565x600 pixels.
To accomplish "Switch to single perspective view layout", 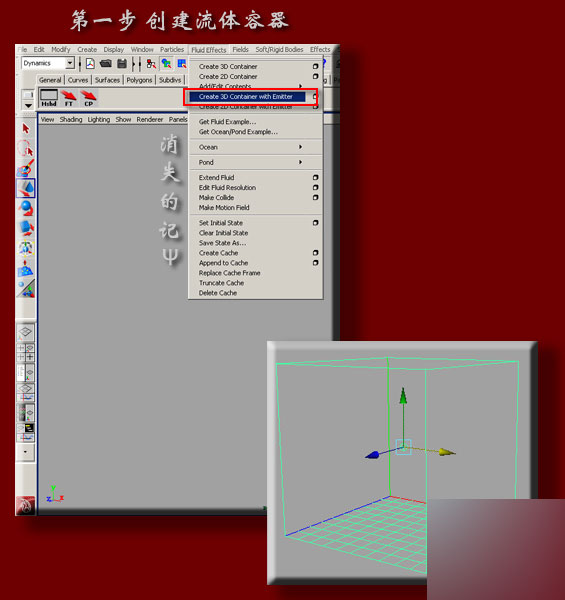I will (x=26, y=332).
